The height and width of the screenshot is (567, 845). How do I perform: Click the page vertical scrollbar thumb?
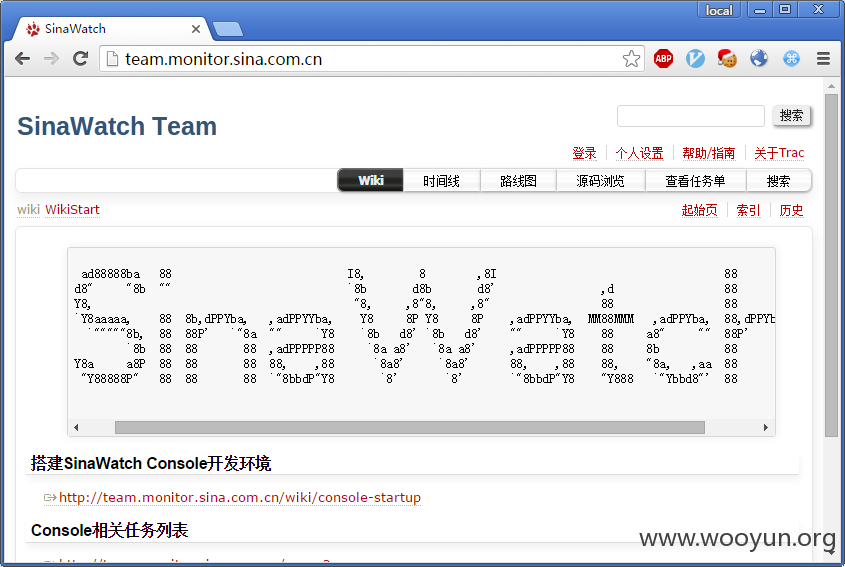click(831, 265)
